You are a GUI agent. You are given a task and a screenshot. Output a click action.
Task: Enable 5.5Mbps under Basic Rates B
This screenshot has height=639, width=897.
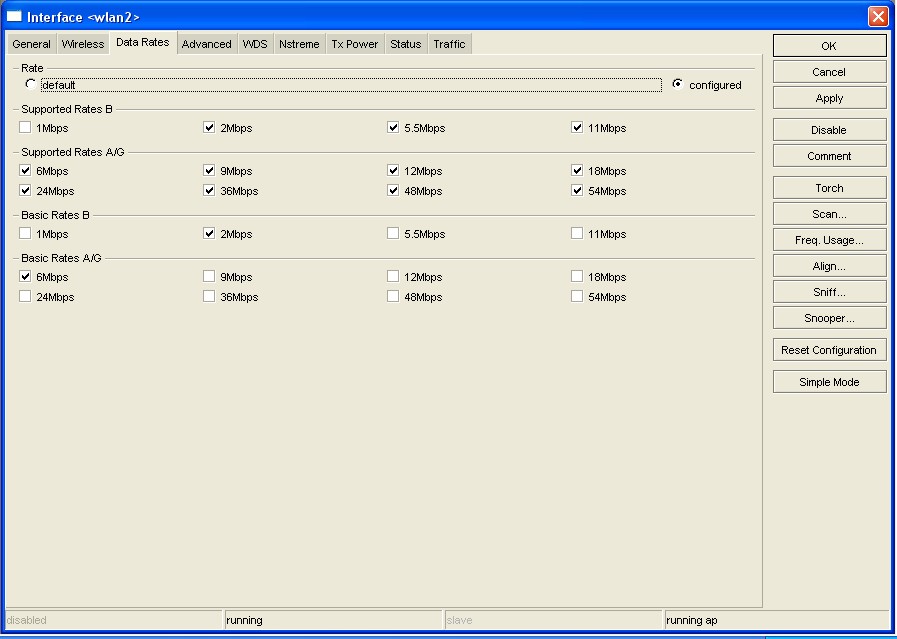click(x=393, y=233)
